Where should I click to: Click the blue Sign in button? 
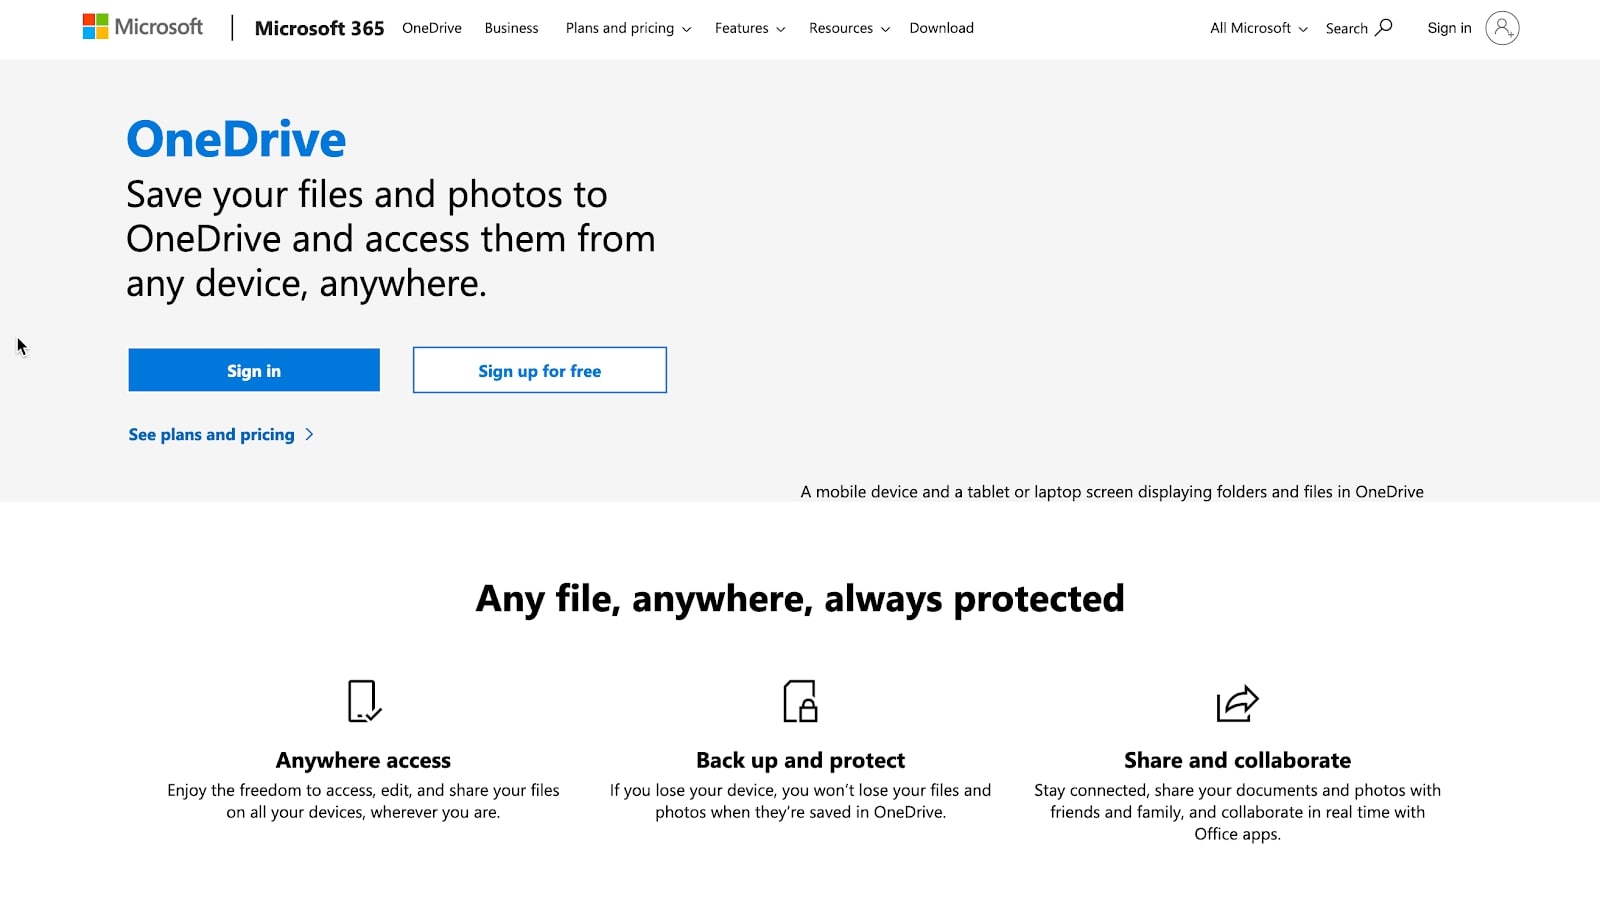(253, 370)
